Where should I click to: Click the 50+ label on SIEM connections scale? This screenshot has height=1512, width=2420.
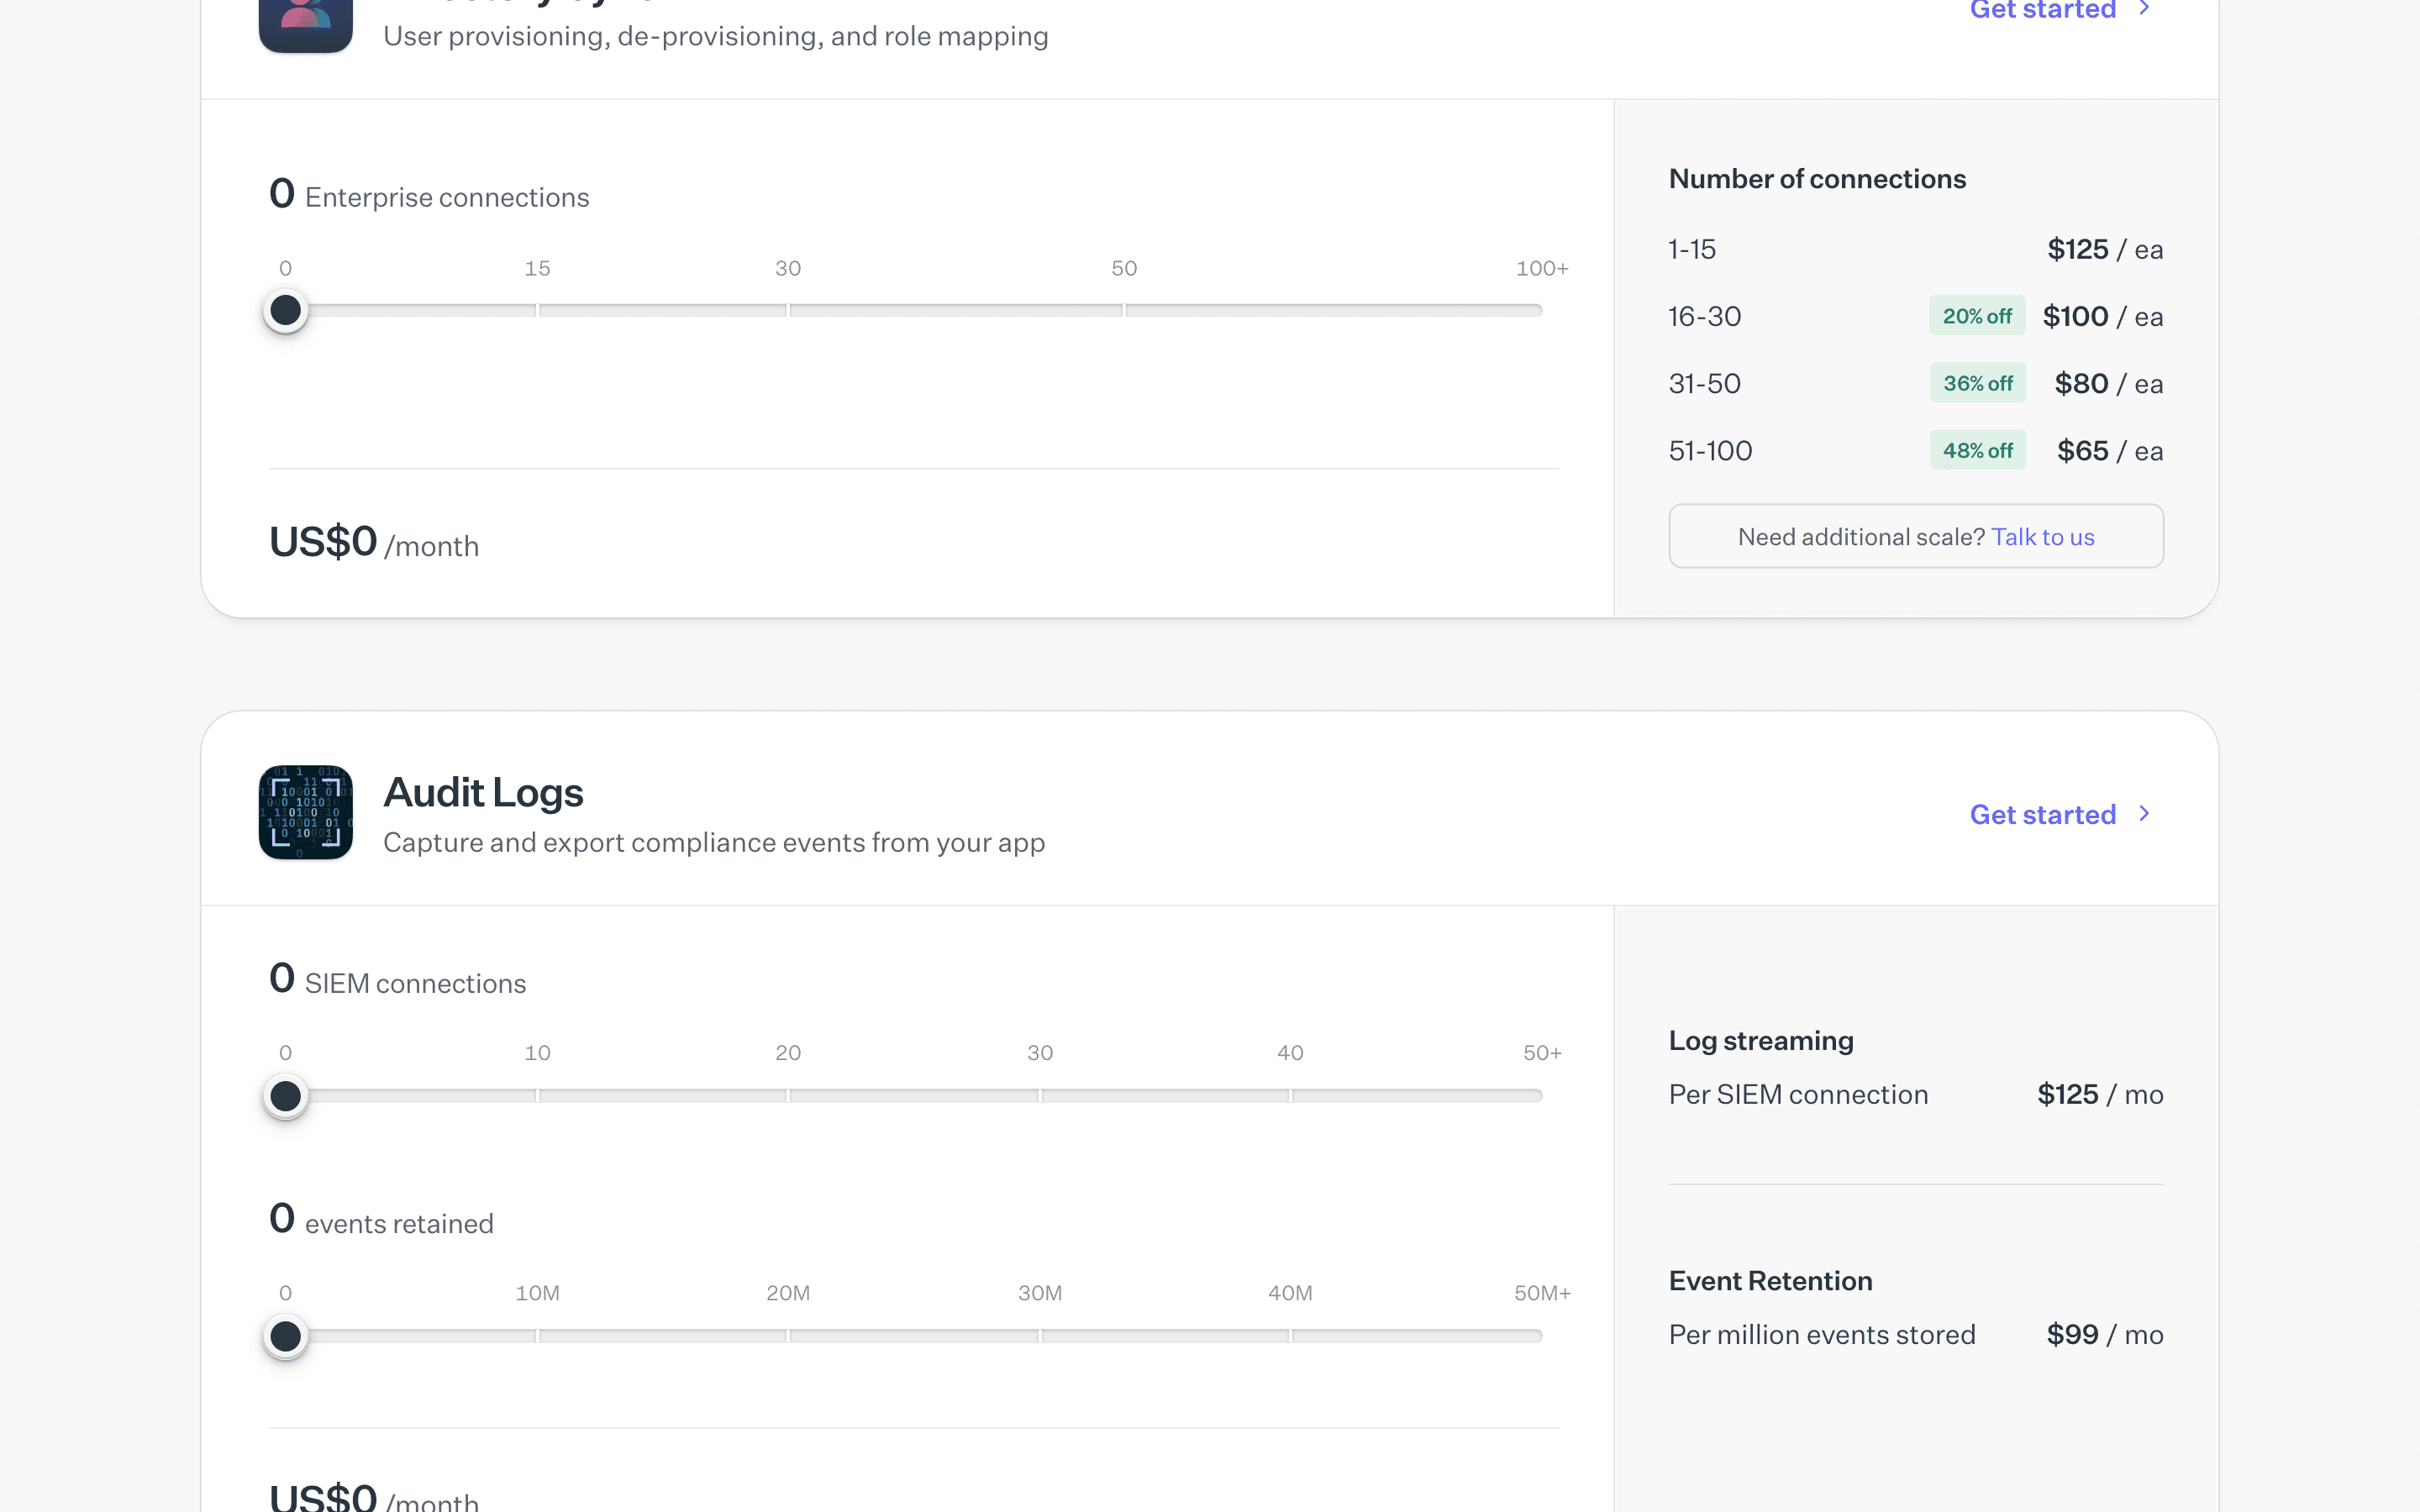[x=1542, y=1053]
